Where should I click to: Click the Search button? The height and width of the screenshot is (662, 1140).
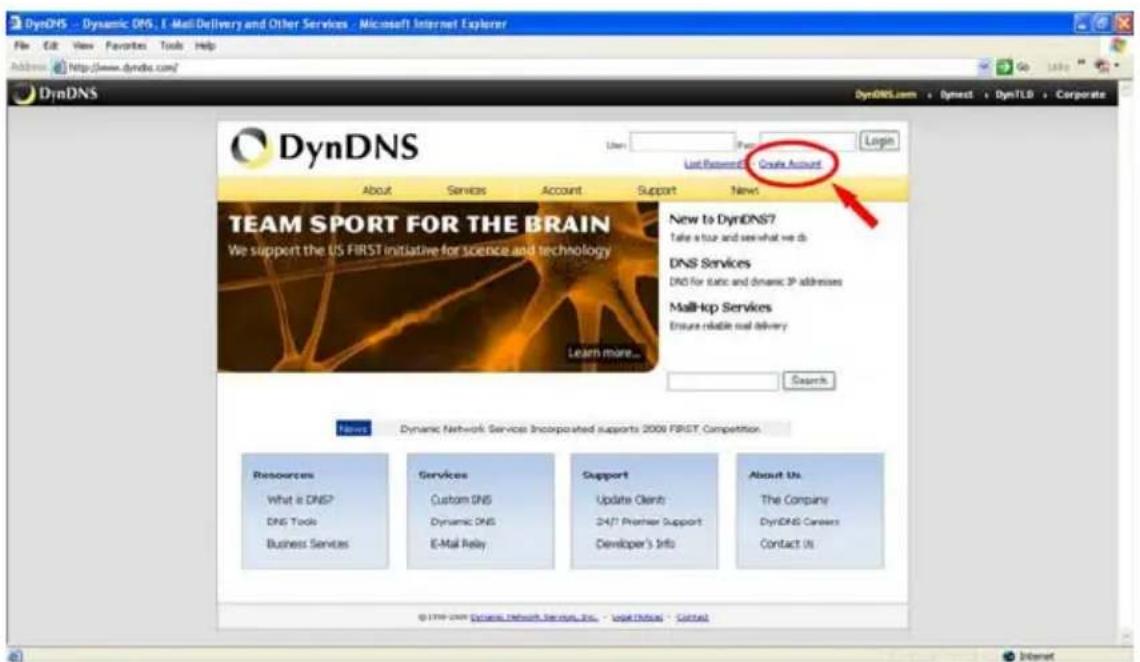click(x=809, y=381)
